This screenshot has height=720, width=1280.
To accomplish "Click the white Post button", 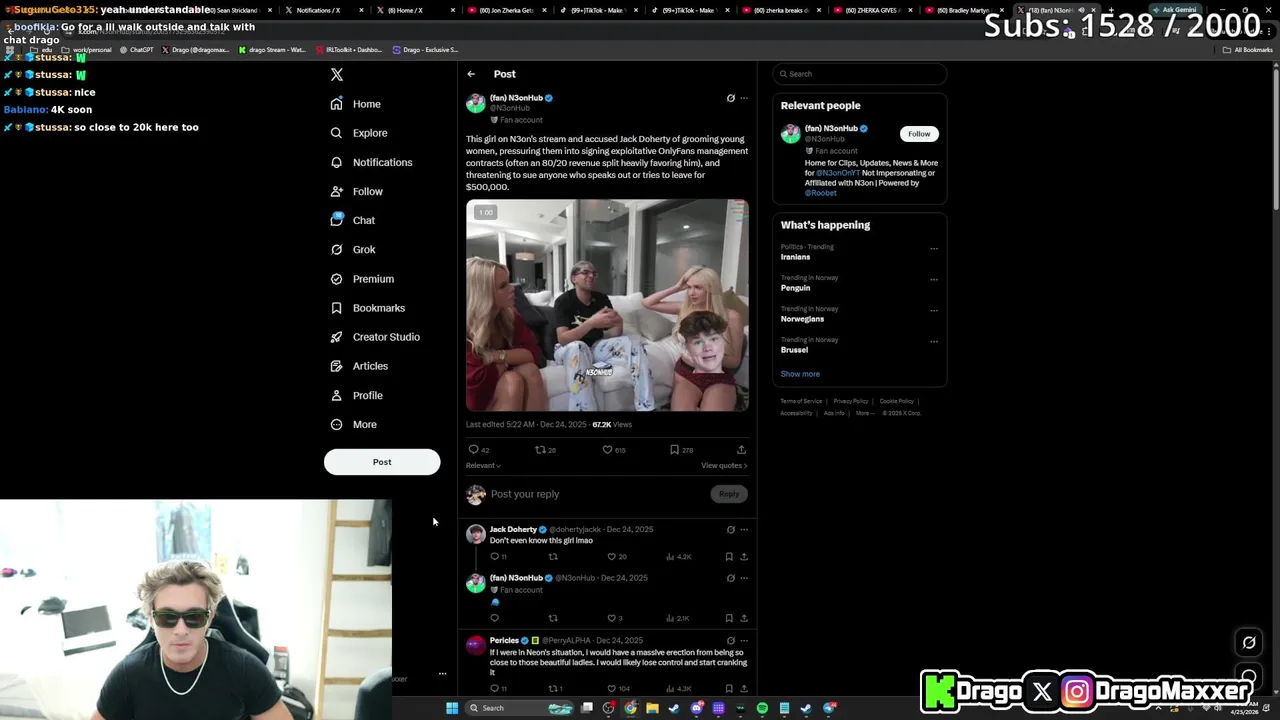I will point(382,462).
